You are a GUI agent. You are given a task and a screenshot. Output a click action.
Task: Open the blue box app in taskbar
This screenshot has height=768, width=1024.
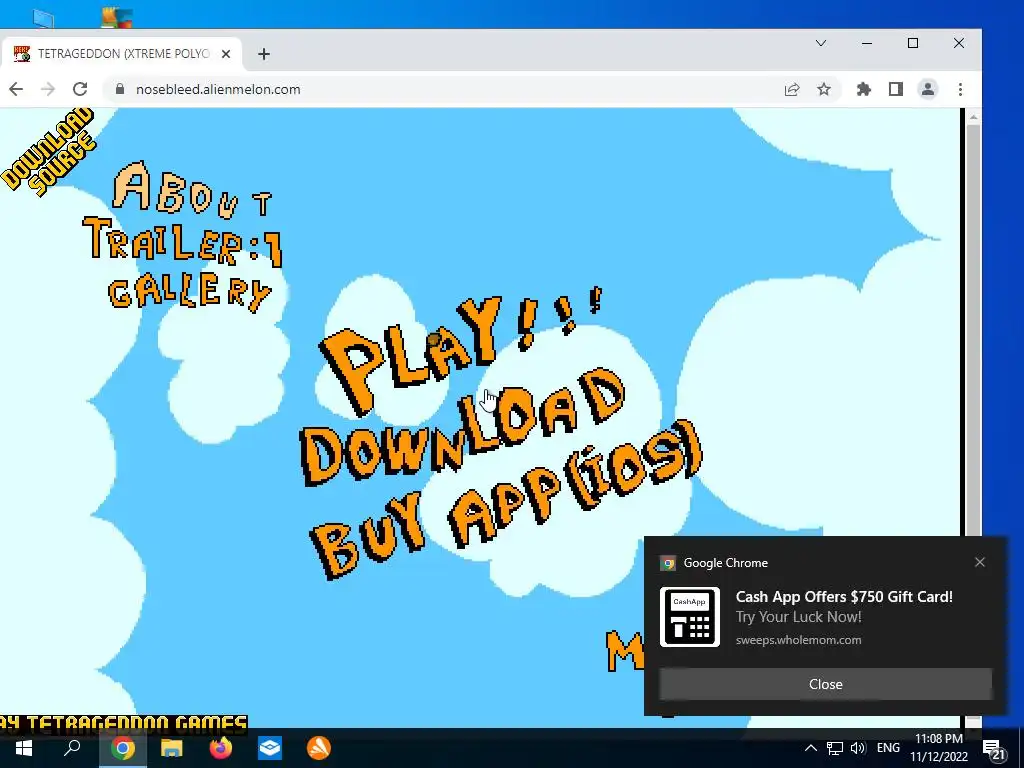click(270, 748)
